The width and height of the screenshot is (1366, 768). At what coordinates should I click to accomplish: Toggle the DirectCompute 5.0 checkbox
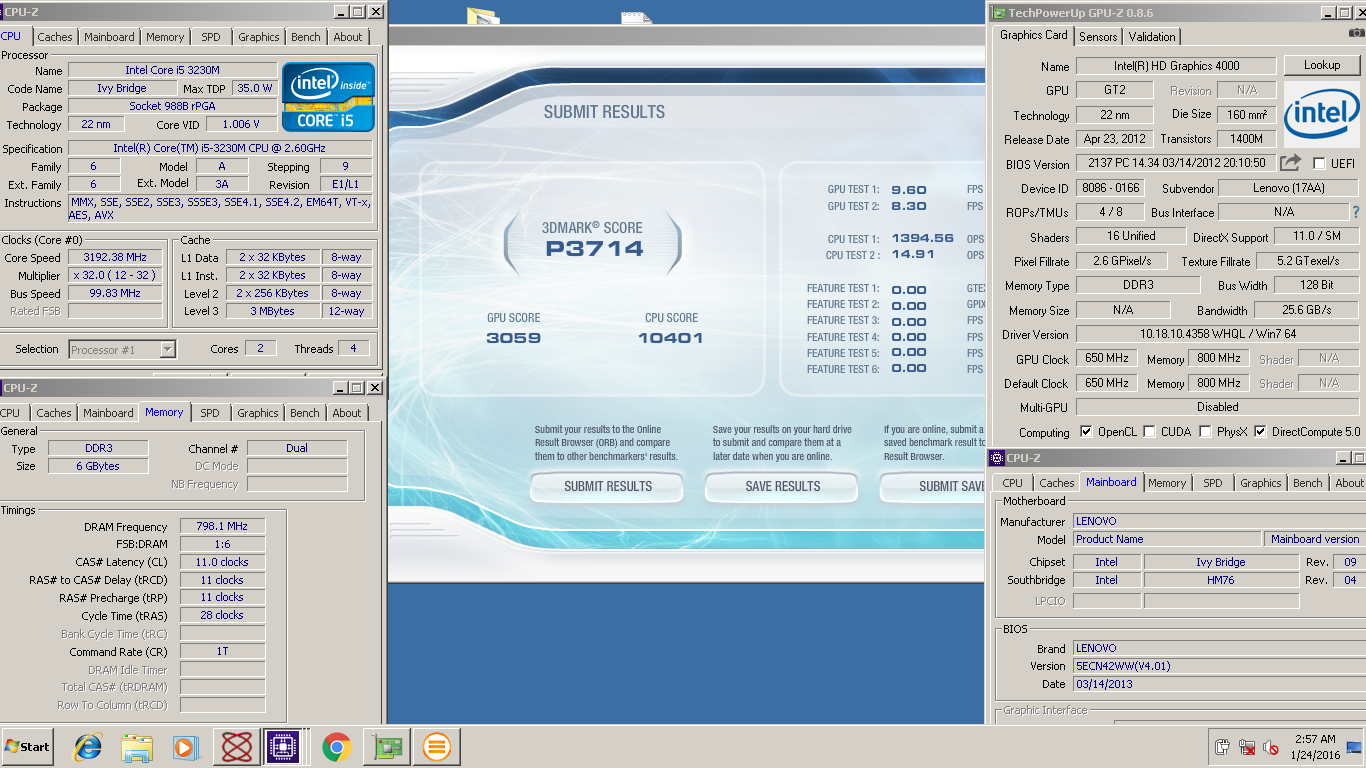(x=1260, y=432)
